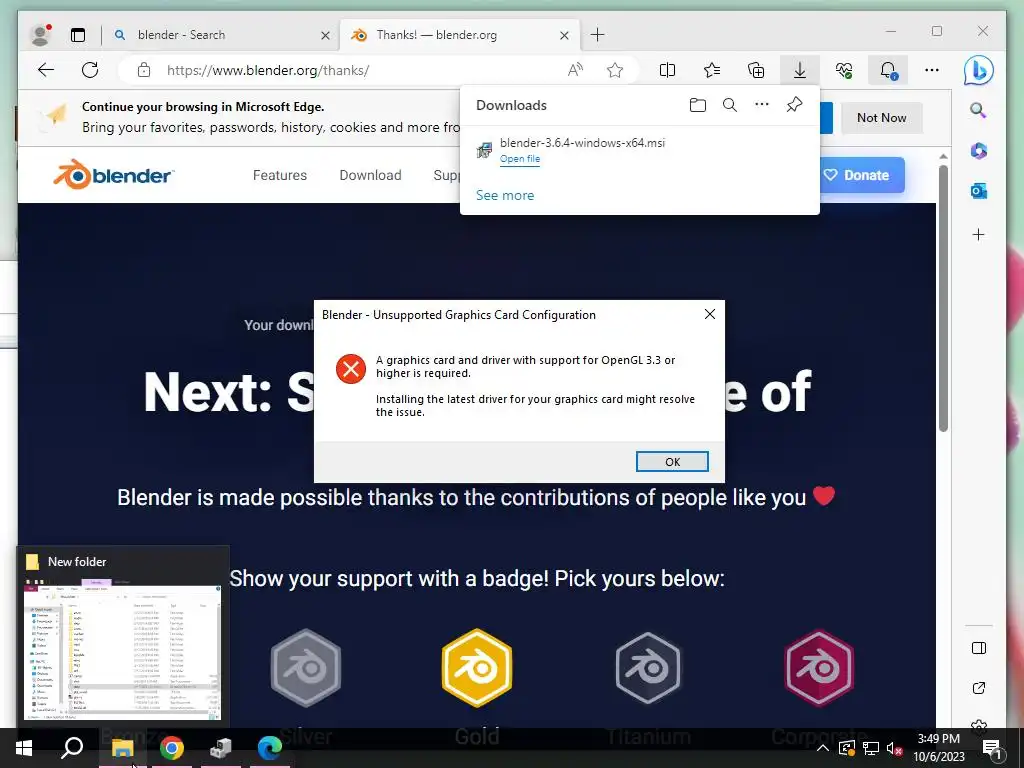Screen dimensions: 1024x768
Task: Select the Silver badge
Action: pyautogui.click(x=306, y=668)
